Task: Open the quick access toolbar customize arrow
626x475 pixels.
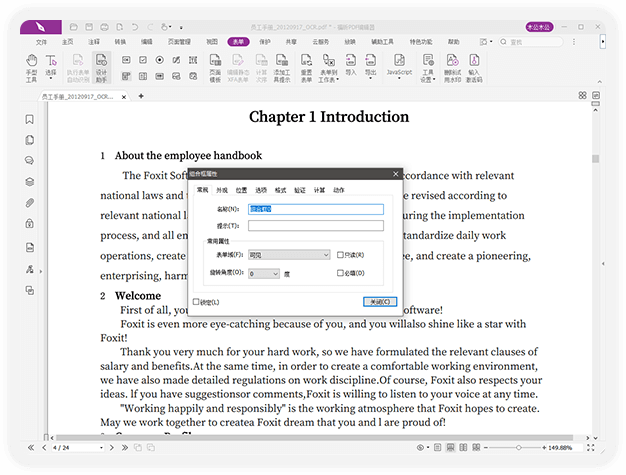Action: [181, 28]
